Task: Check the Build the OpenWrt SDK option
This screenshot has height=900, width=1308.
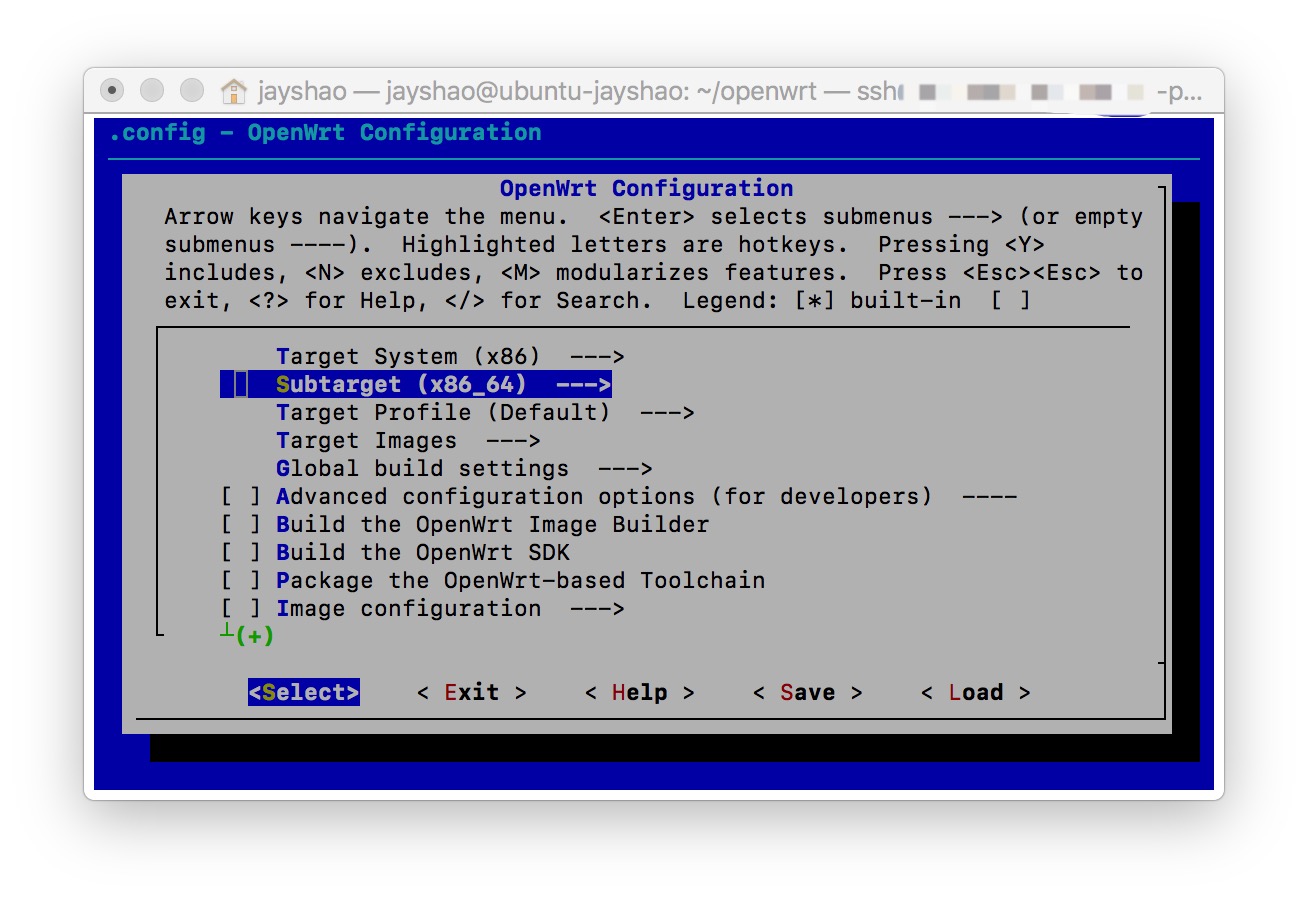Action: (241, 553)
